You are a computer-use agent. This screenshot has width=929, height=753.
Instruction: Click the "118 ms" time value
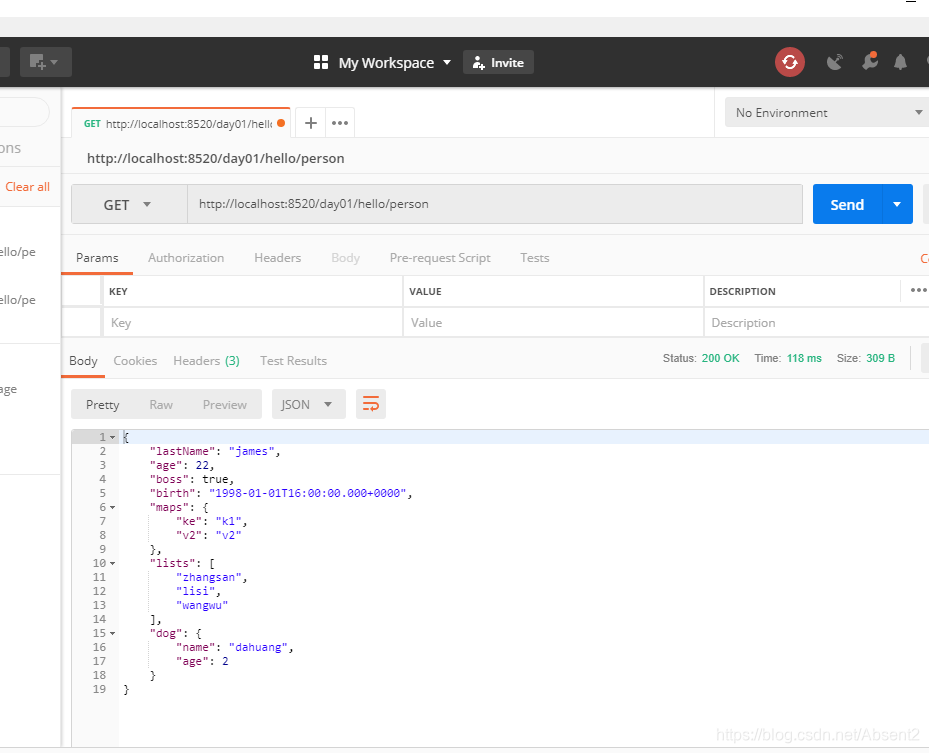click(804, 358)
